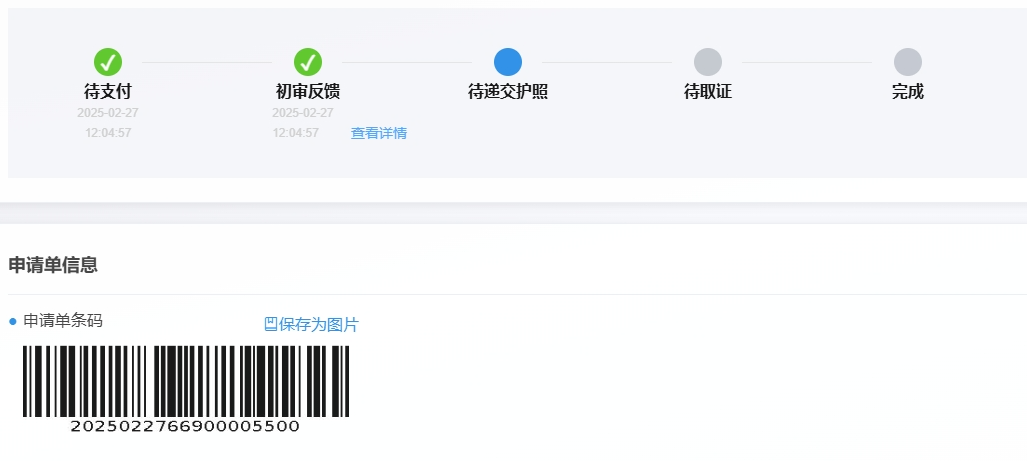Select the 待支付 step label

[x=108, y=92]
